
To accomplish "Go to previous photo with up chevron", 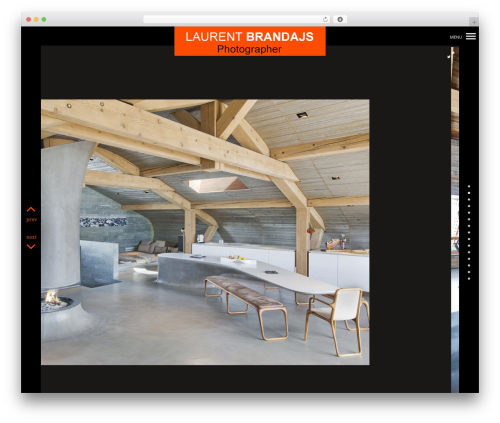I will pos(31,209).
